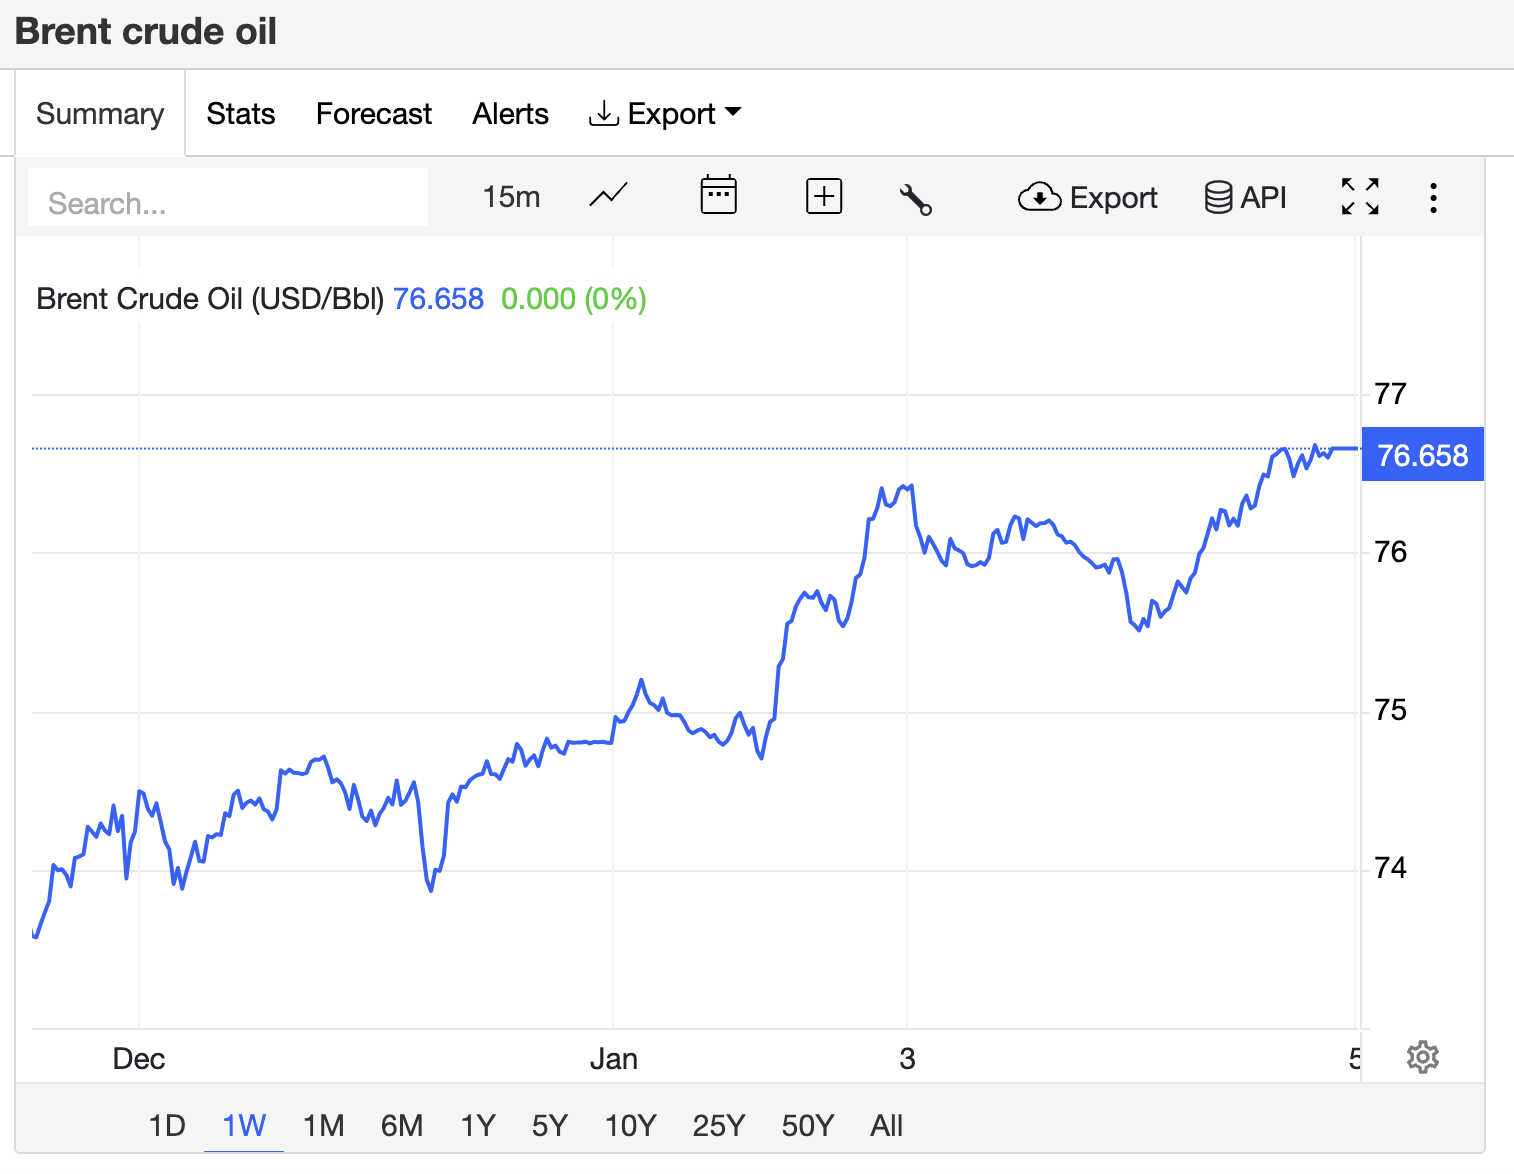
Task: Select the All time range
Action: tap(886, 1126)
